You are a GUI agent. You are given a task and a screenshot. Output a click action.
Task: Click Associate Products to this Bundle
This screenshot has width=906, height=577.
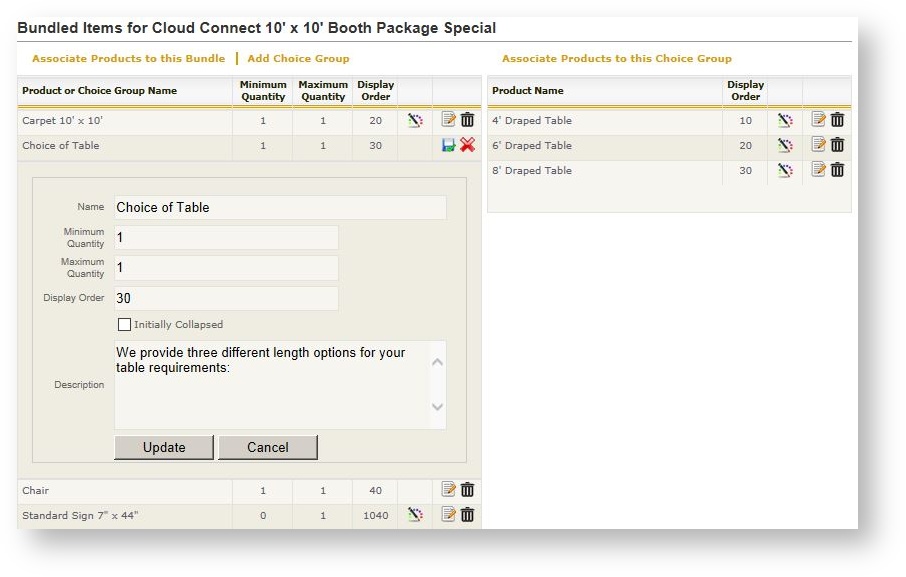[128, 58]
